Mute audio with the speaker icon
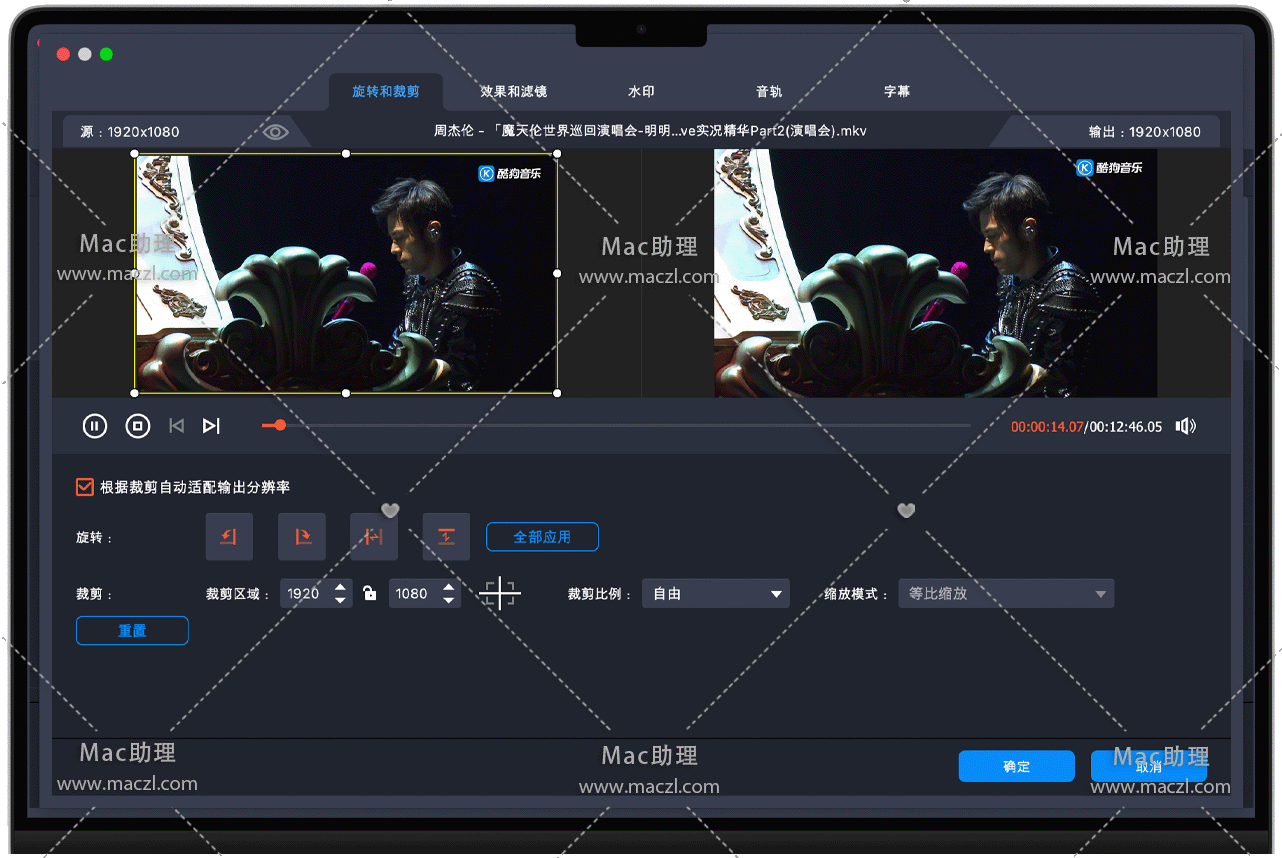This screenshot has width=1282, height=858. (1186, 426)
